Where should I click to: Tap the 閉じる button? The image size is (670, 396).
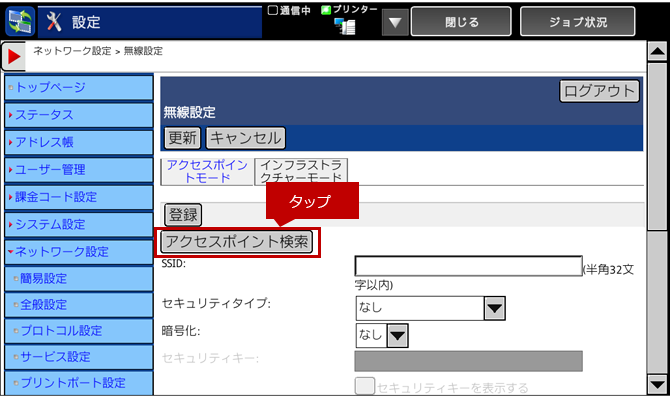click(x=461, y=21)
